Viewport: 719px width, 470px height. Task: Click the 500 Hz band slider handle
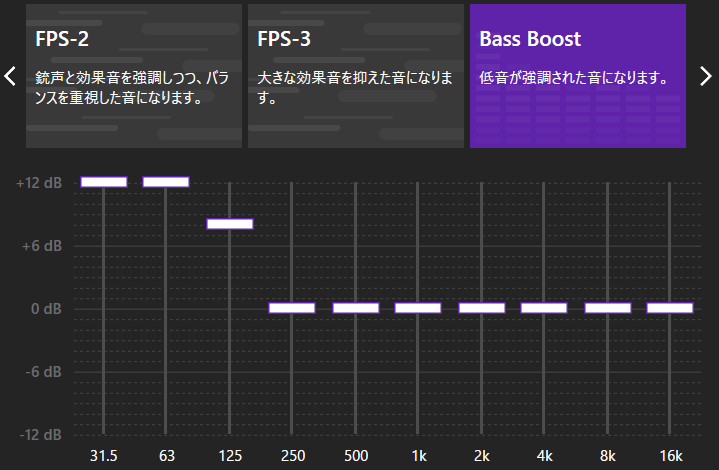pyautogui.click(x=356, y=308)
